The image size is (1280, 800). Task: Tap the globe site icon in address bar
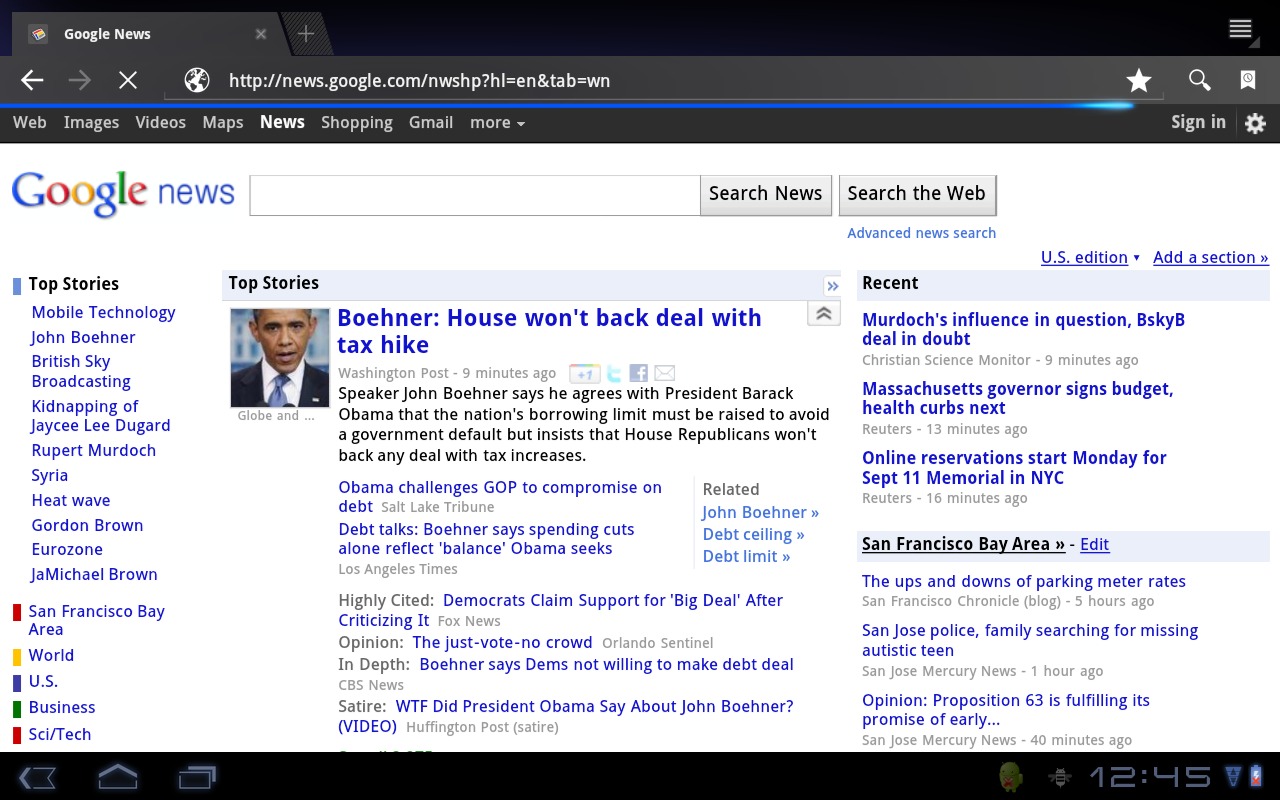pyautogui.click(x=197, y=80)
